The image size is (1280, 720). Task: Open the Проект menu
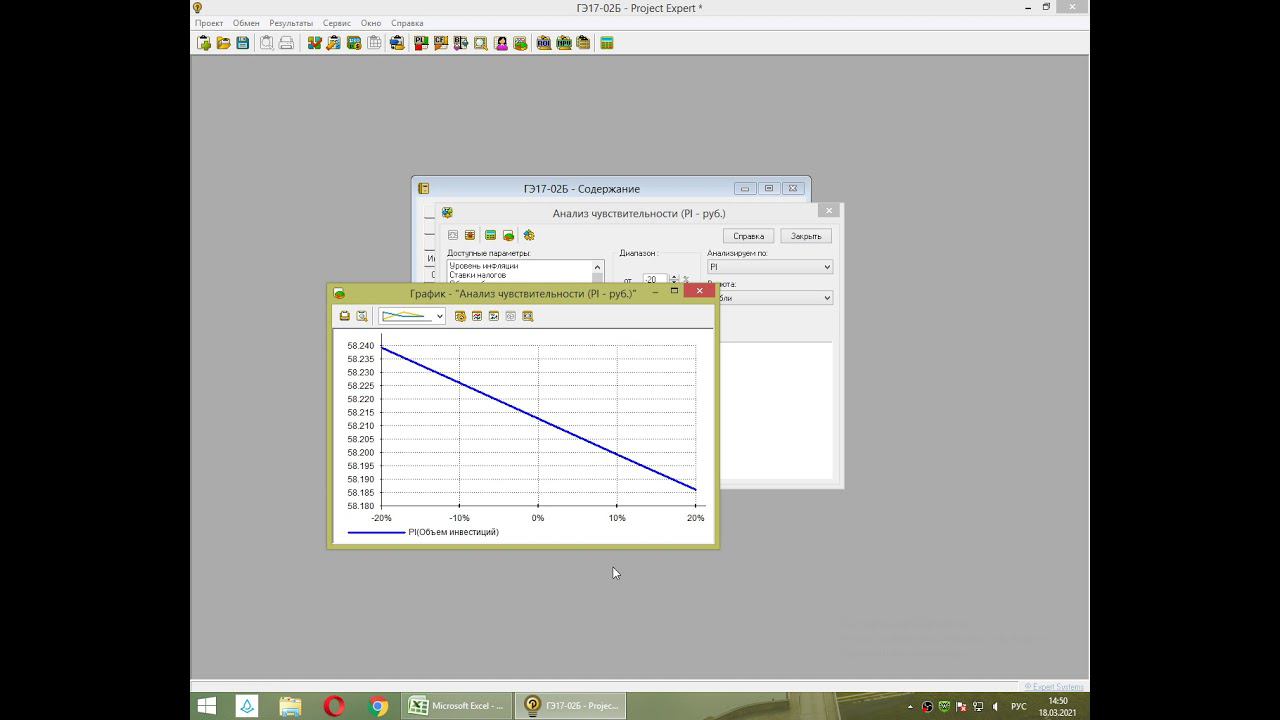(x=209, y=23)
